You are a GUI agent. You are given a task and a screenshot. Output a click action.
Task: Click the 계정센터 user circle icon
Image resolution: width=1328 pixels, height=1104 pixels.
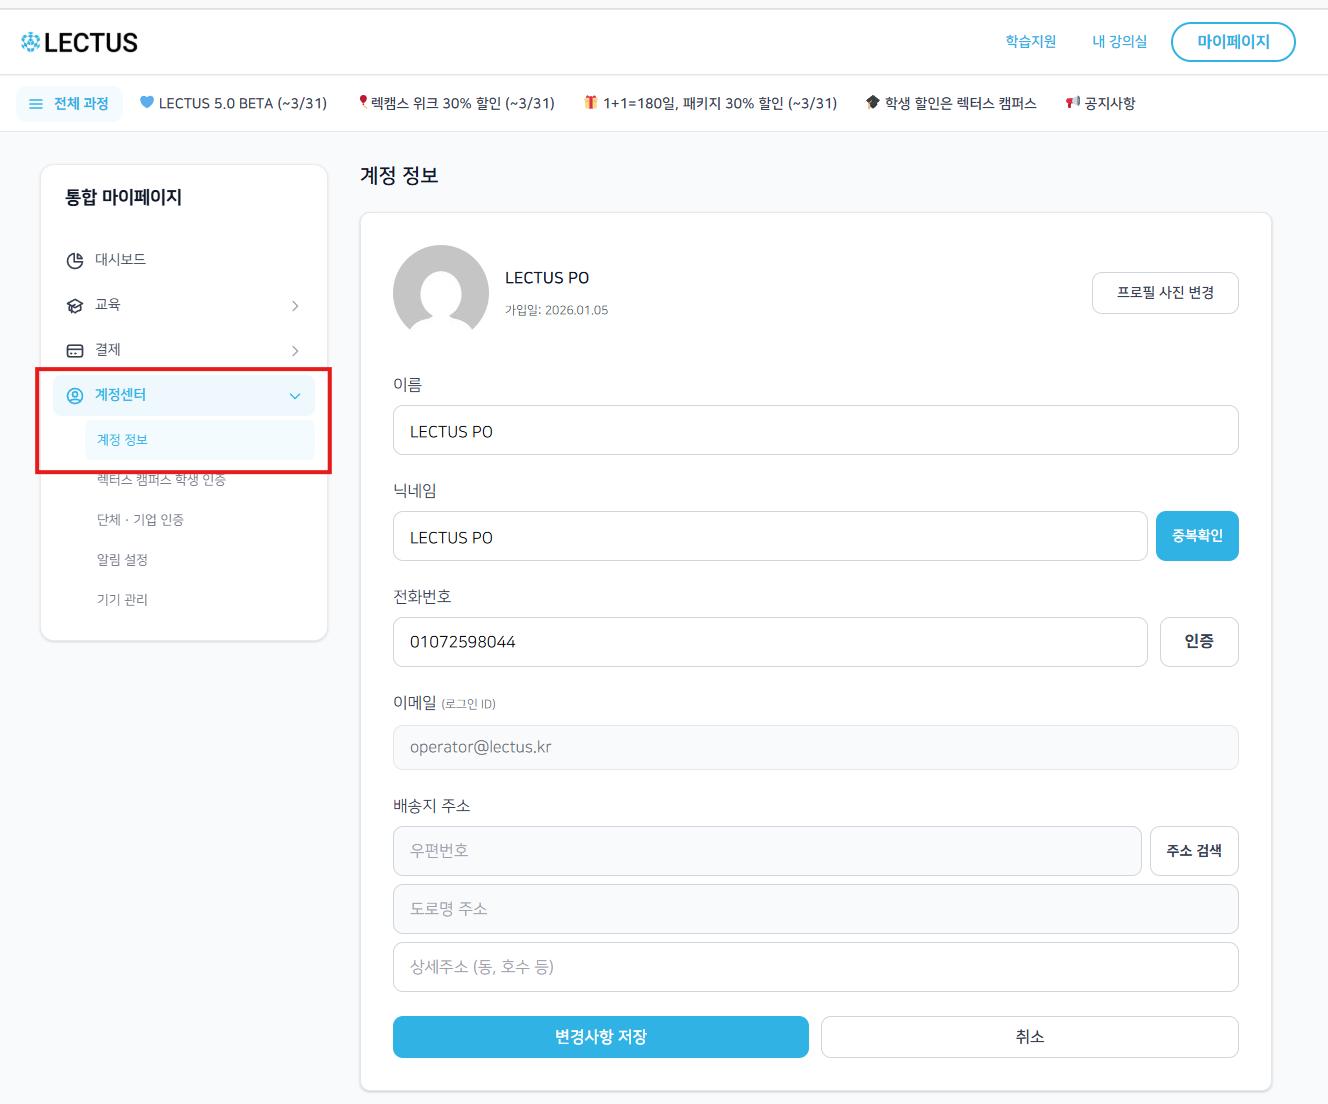(x=75, y=396)
